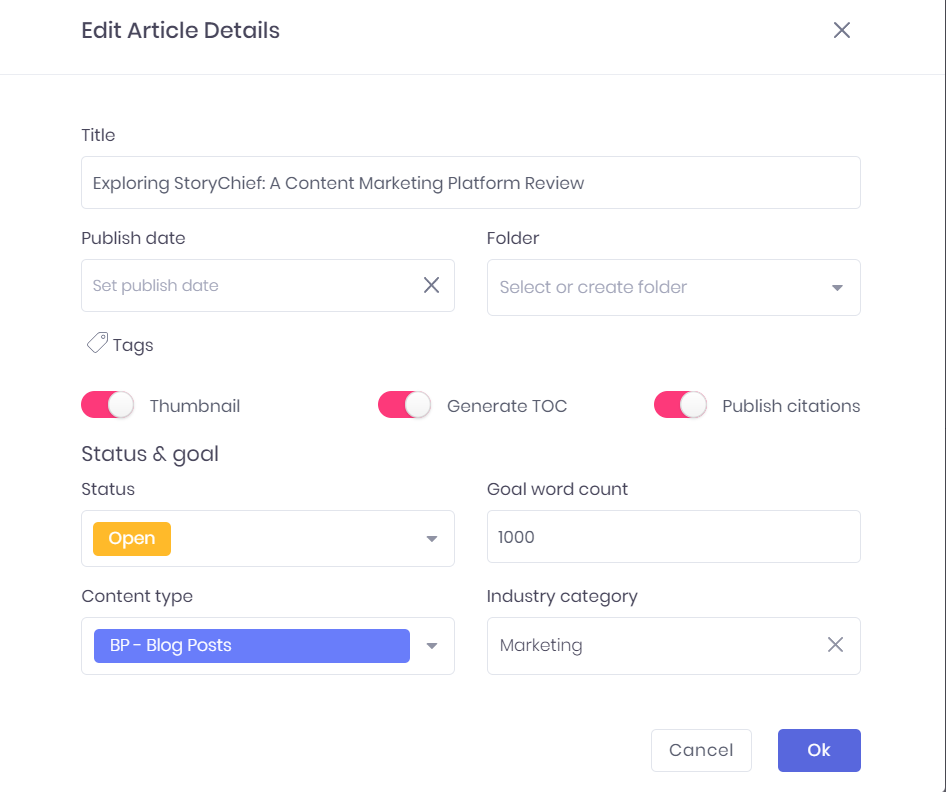The height and width of the screenshot is (792, 946).
Task: Select the orange Open status badge
Action: (132, 538)
